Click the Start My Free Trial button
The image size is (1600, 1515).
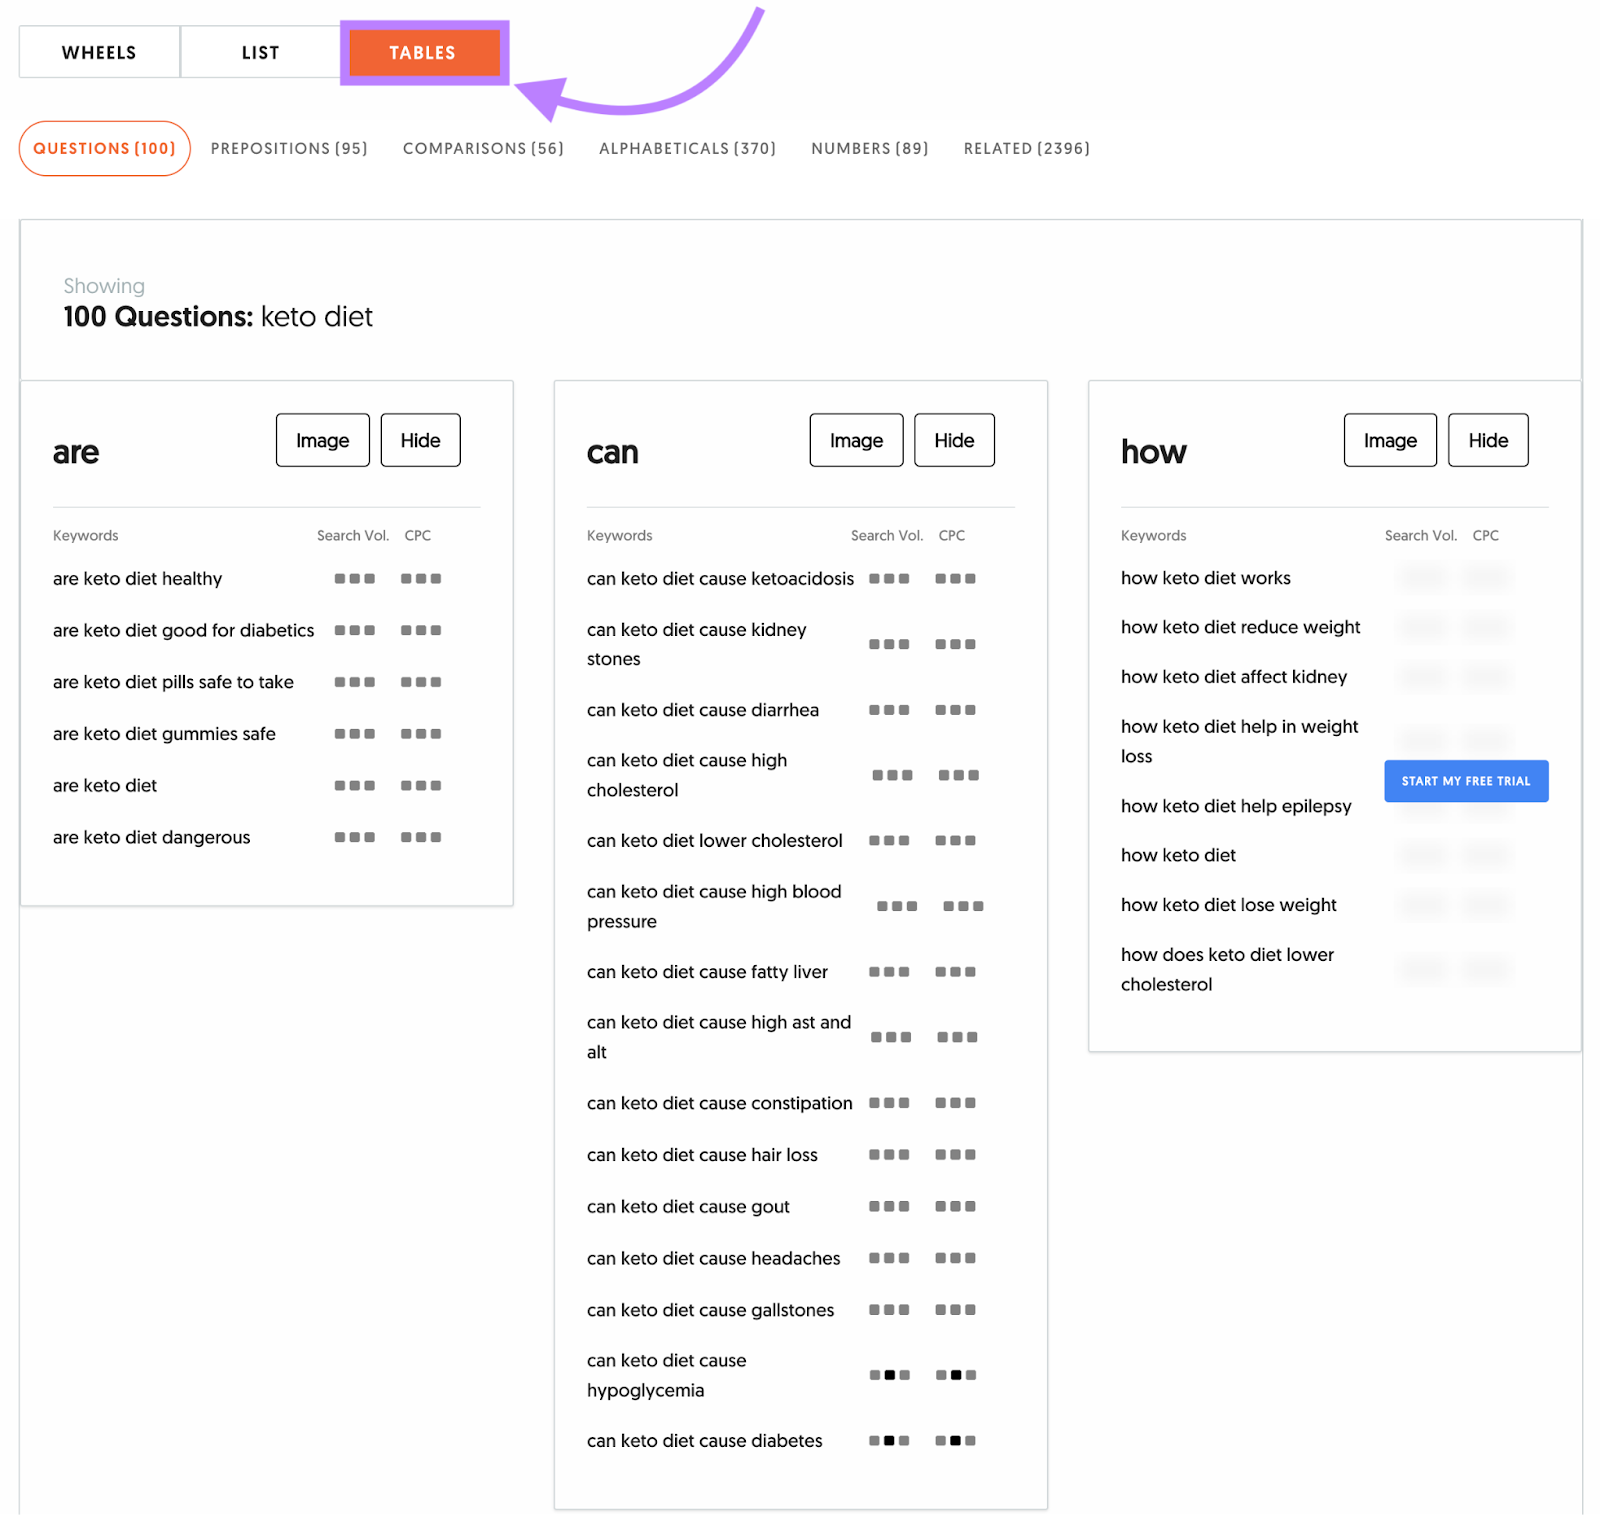click(x=1466, y=781)
